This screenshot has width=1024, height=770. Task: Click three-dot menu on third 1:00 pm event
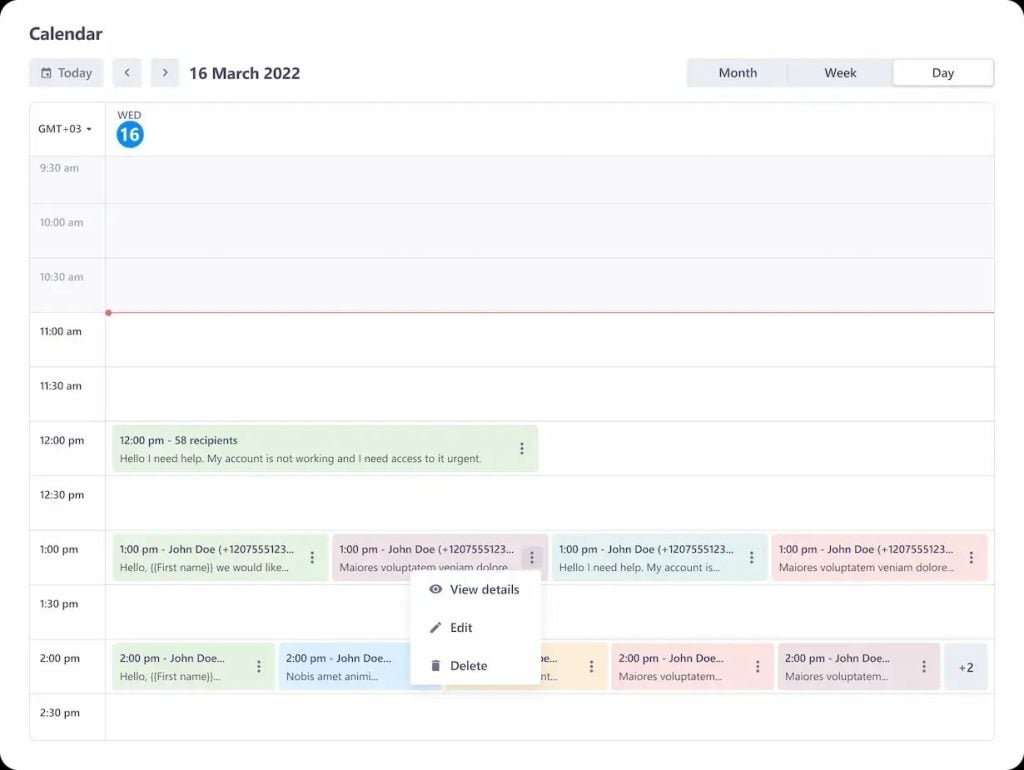point(751,558)
